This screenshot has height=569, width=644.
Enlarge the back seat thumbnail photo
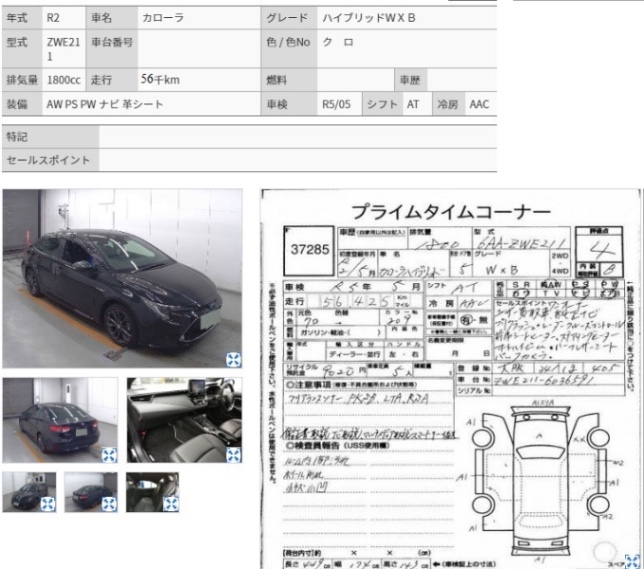[x=171, y=504]
